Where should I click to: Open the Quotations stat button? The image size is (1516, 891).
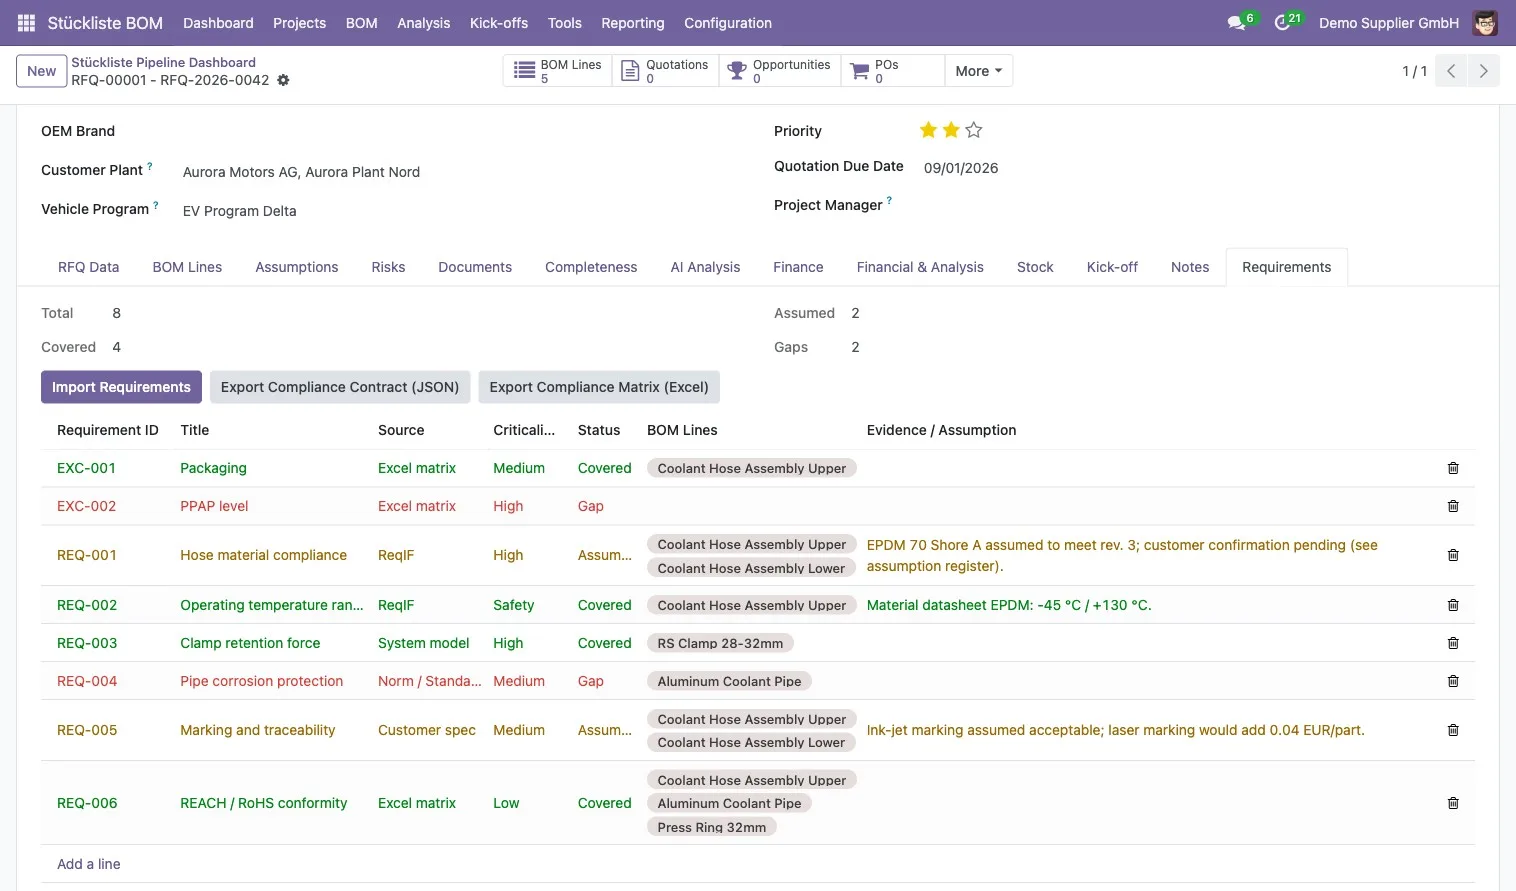(665, 71)
